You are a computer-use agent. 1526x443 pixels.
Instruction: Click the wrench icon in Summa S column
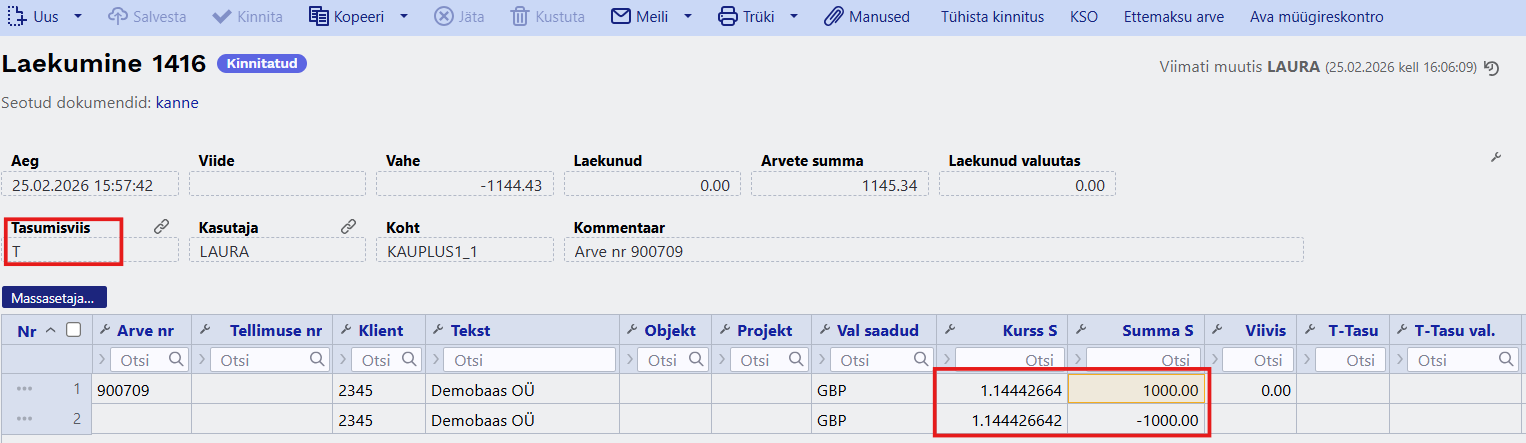tap(1081, 330)
